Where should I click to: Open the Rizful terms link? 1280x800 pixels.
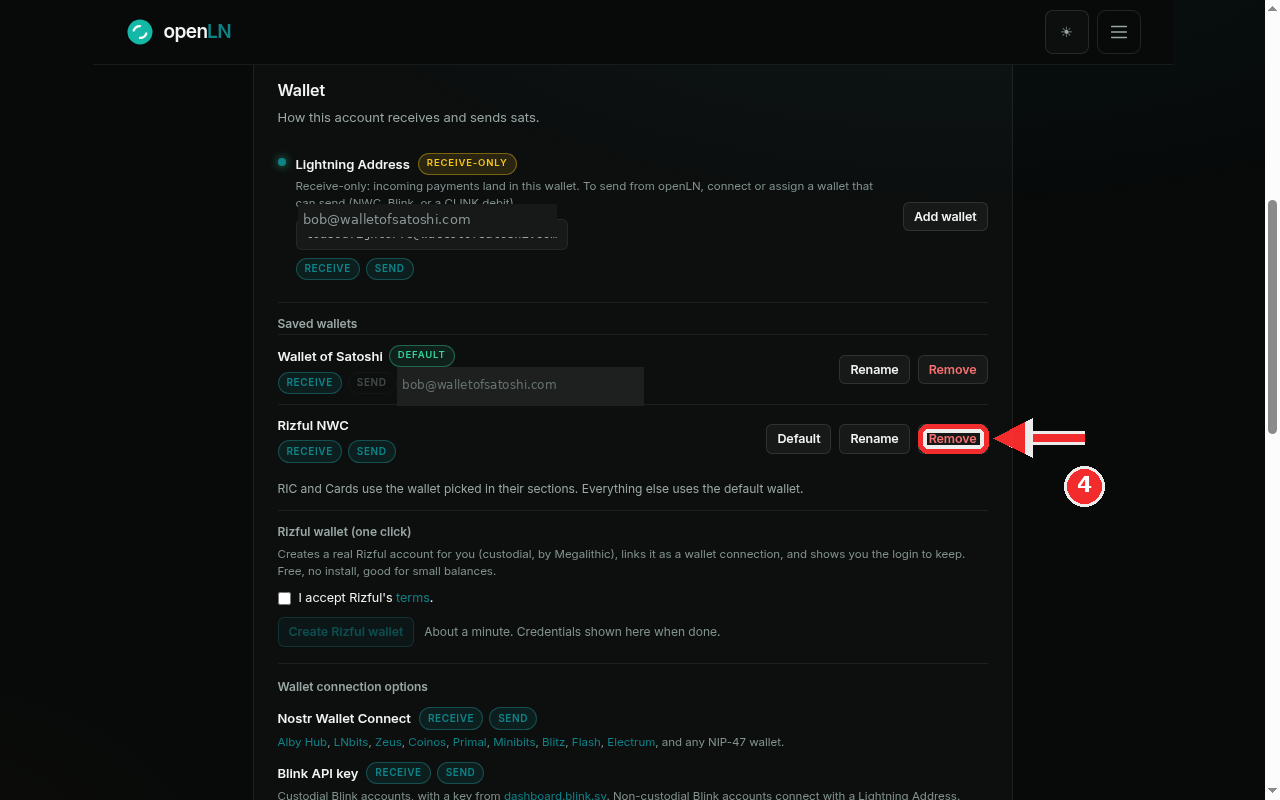point(413,598)
